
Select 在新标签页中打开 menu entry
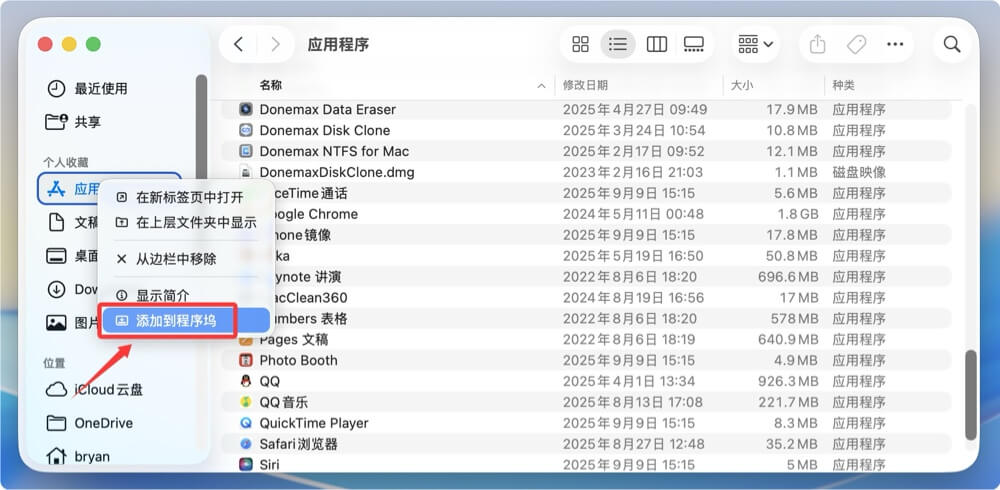189,197
